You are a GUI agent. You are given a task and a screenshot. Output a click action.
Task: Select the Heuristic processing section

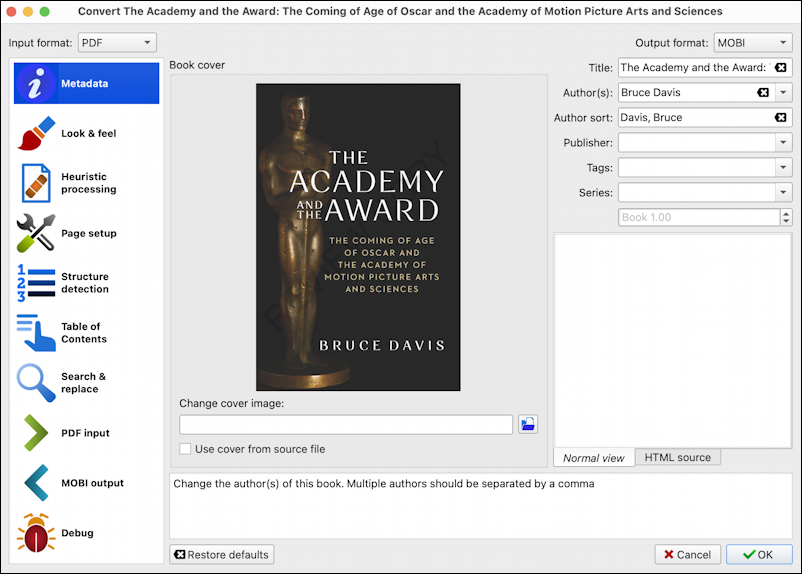[x=87, y=183]
